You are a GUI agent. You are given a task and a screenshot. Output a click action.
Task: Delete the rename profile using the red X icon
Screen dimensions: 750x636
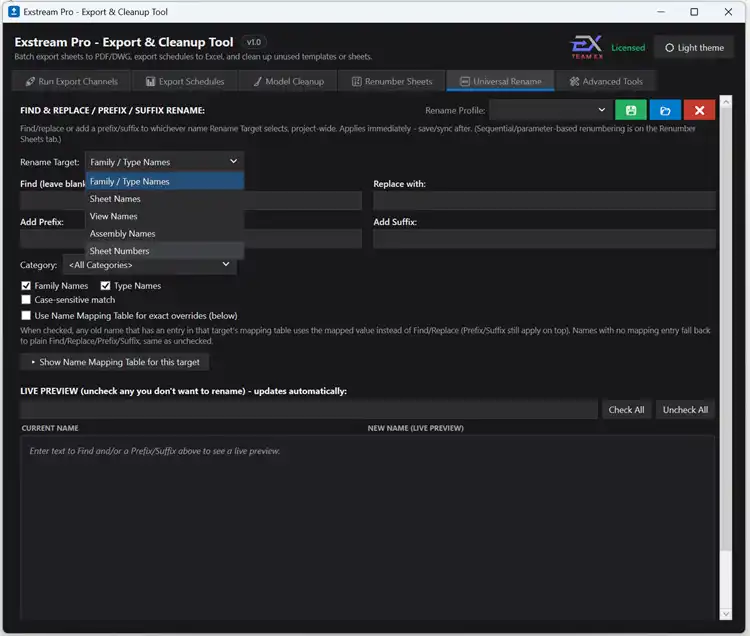pyautogui.click(x=699, y=110)
